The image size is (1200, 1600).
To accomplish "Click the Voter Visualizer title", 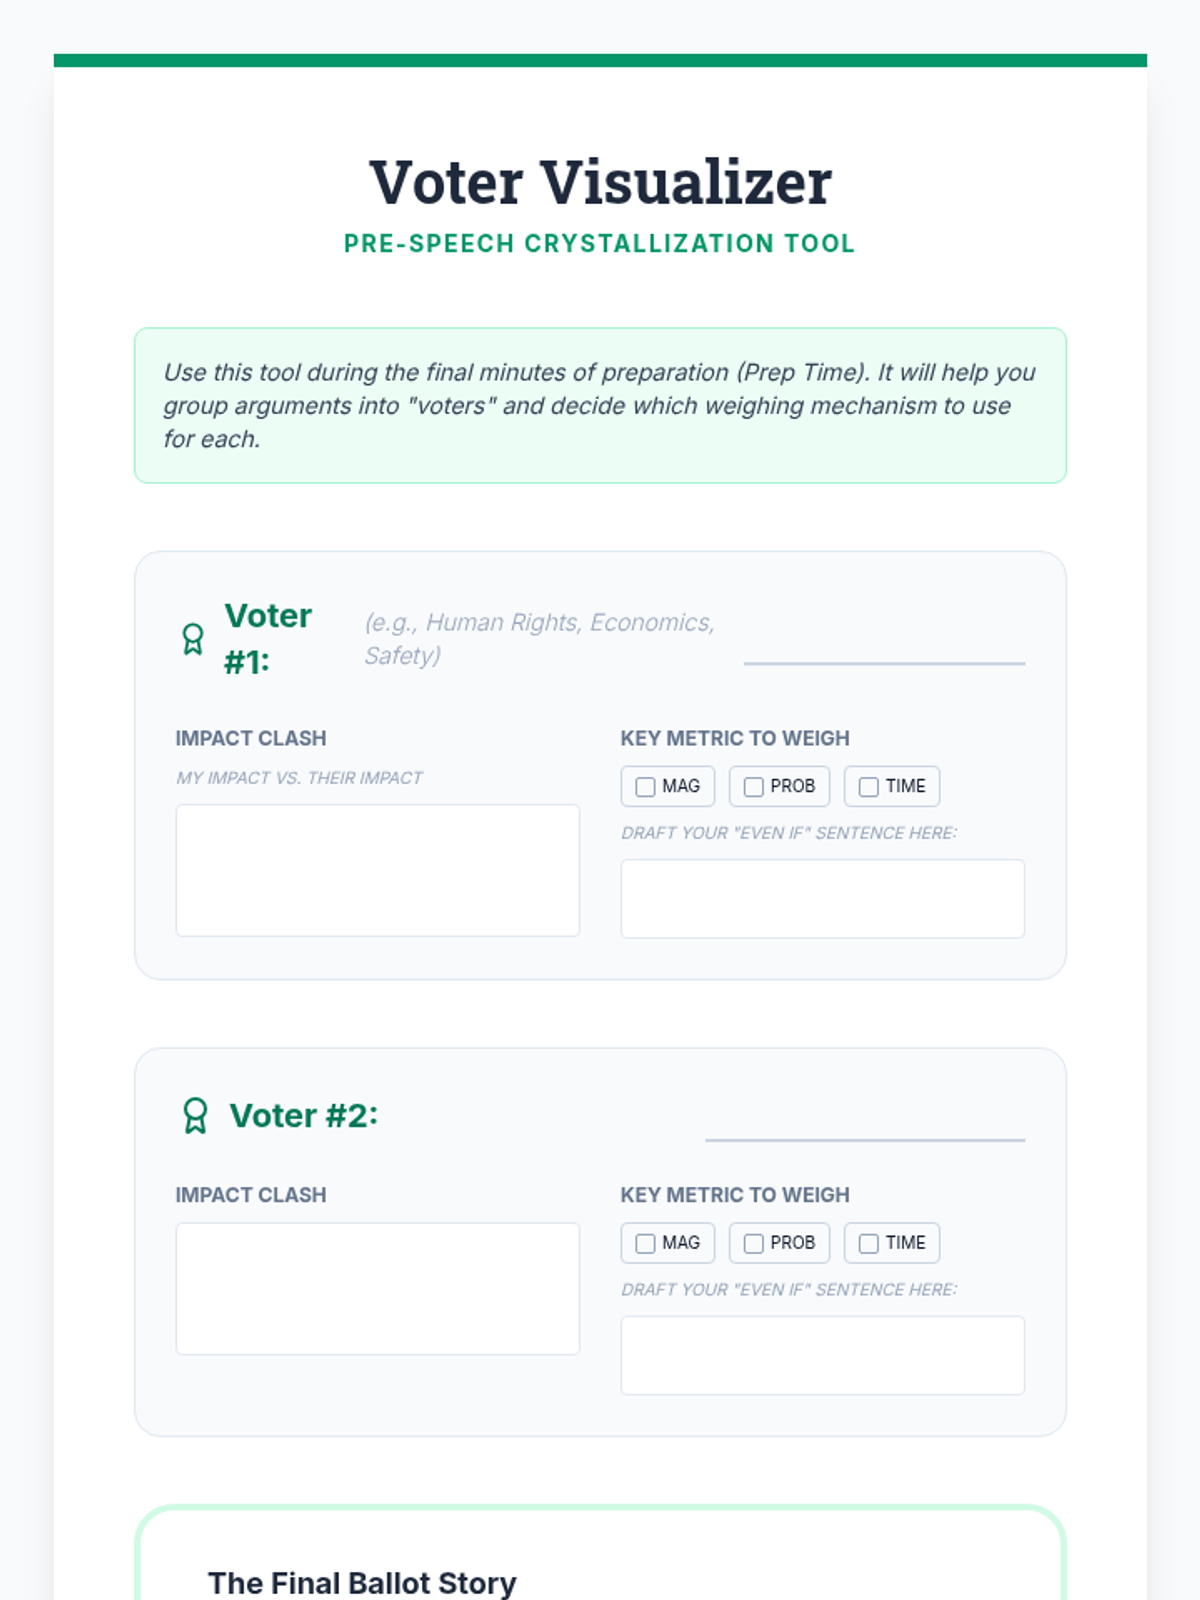I will click(x=600, y=183).
